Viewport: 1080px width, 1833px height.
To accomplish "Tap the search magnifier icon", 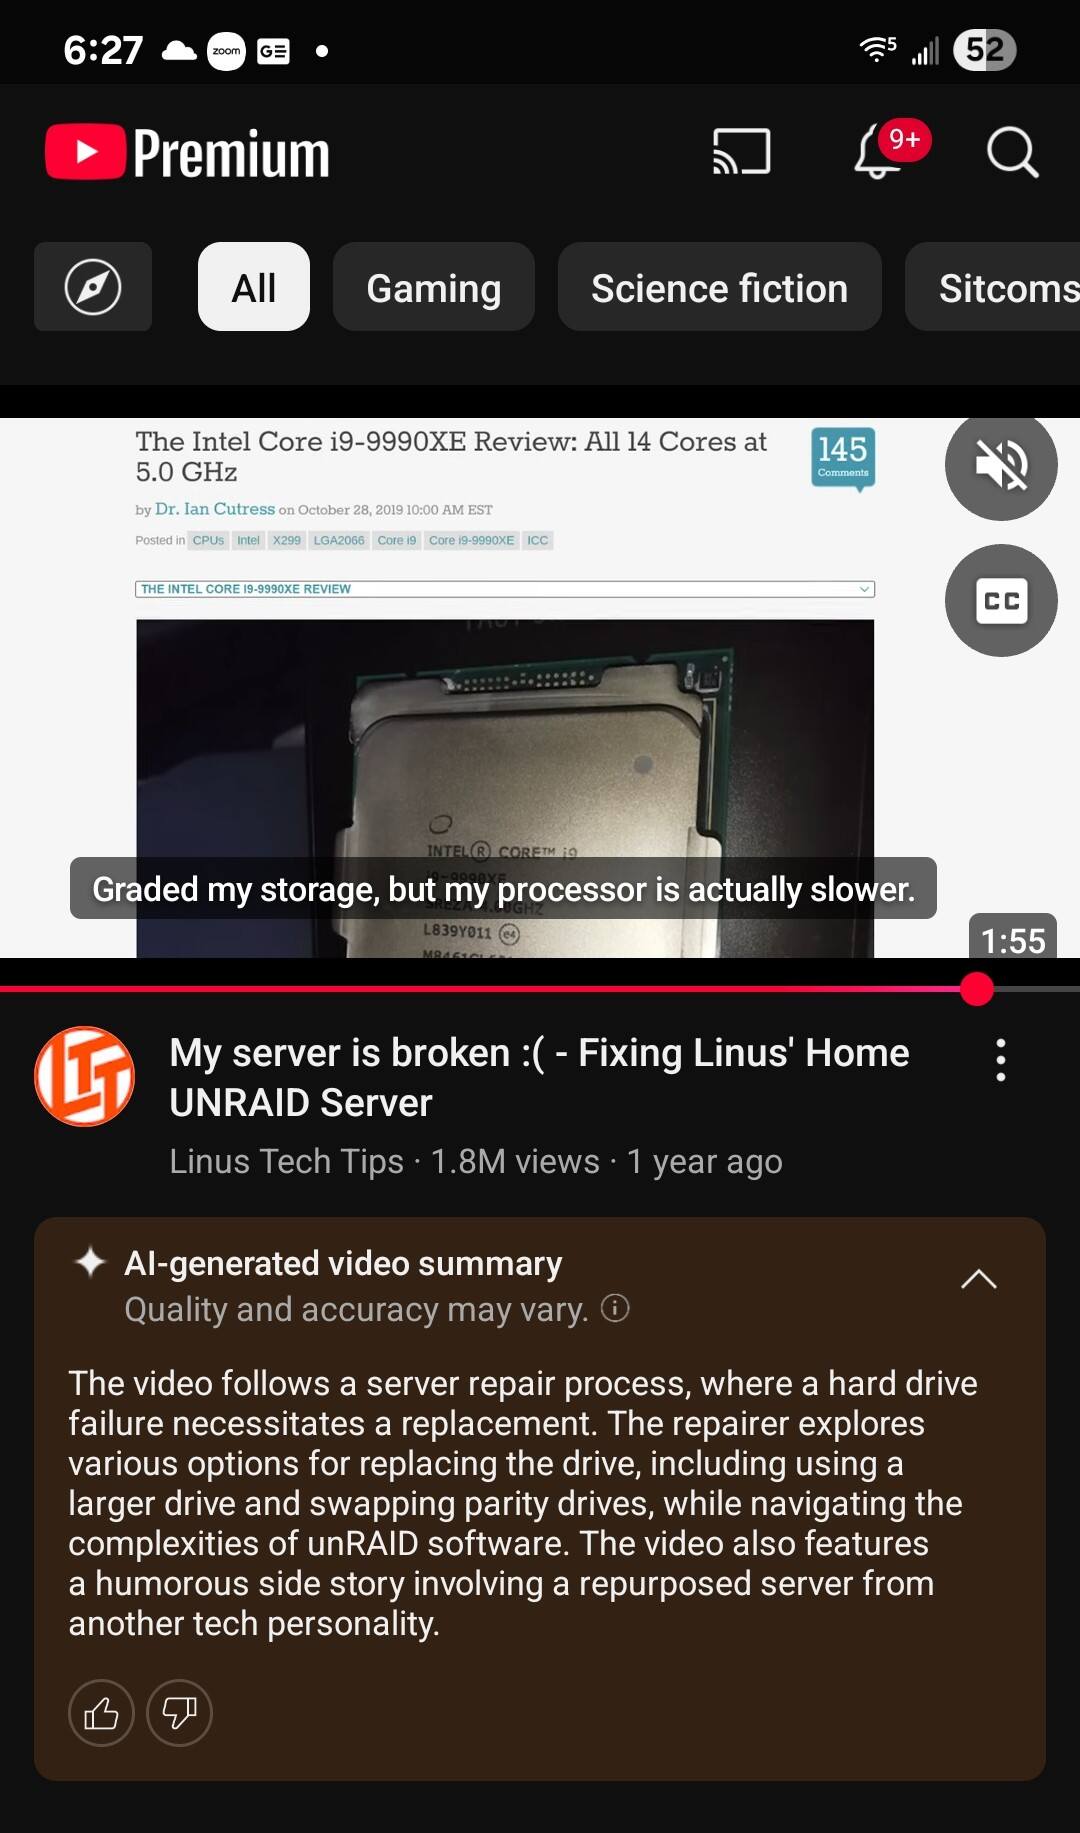I will [1012, 152].
